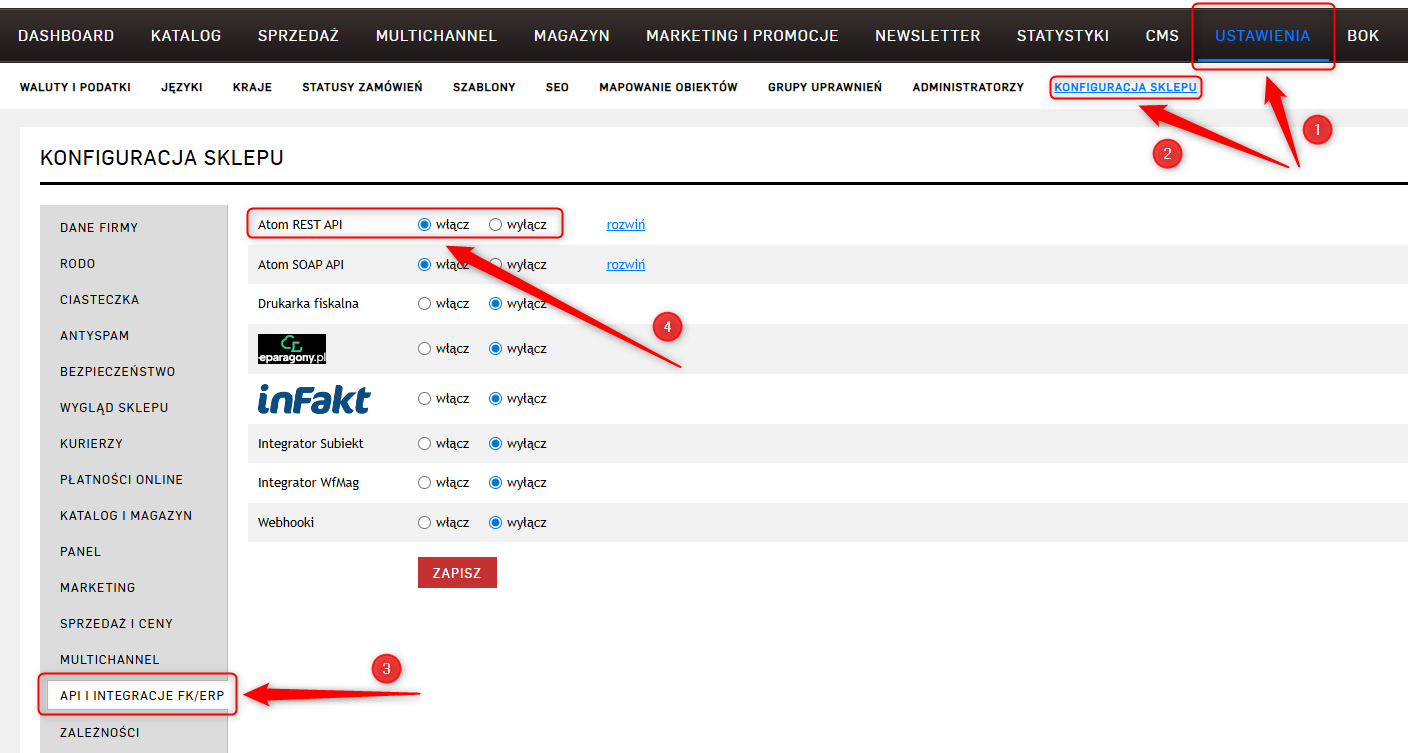Enable Atom REST API with włącz

tap(424, 225)
